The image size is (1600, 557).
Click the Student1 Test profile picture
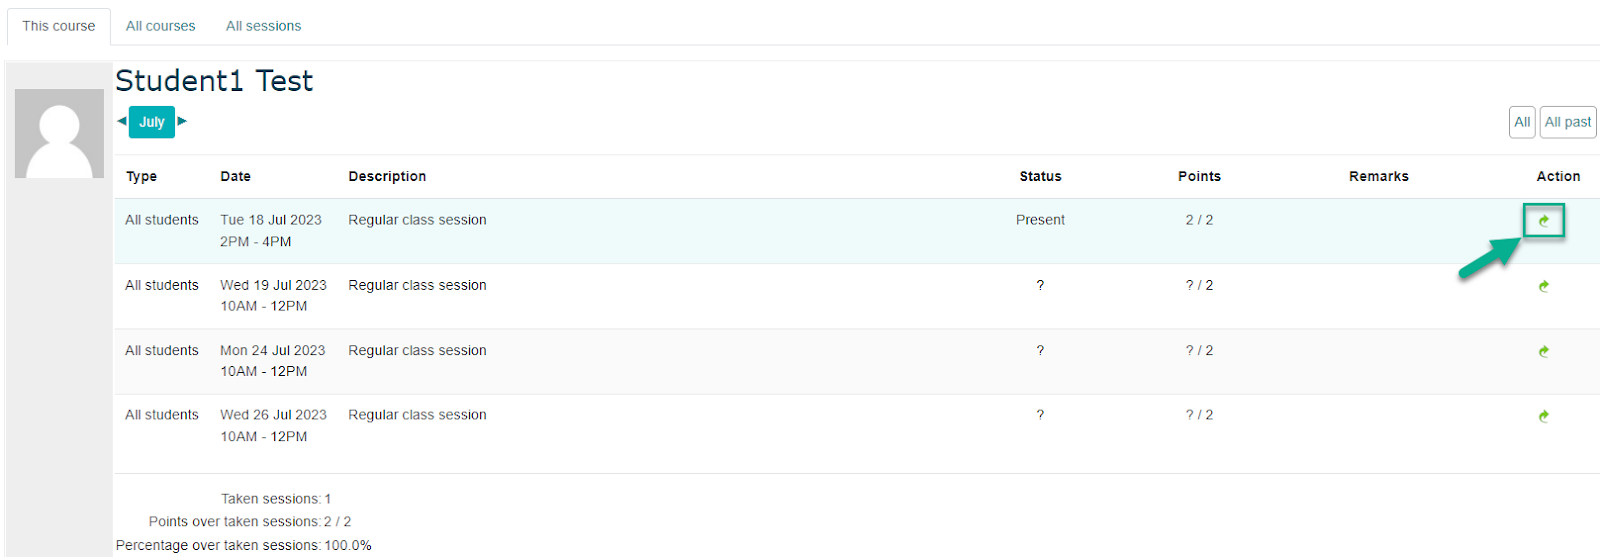(x=59, y=133)
